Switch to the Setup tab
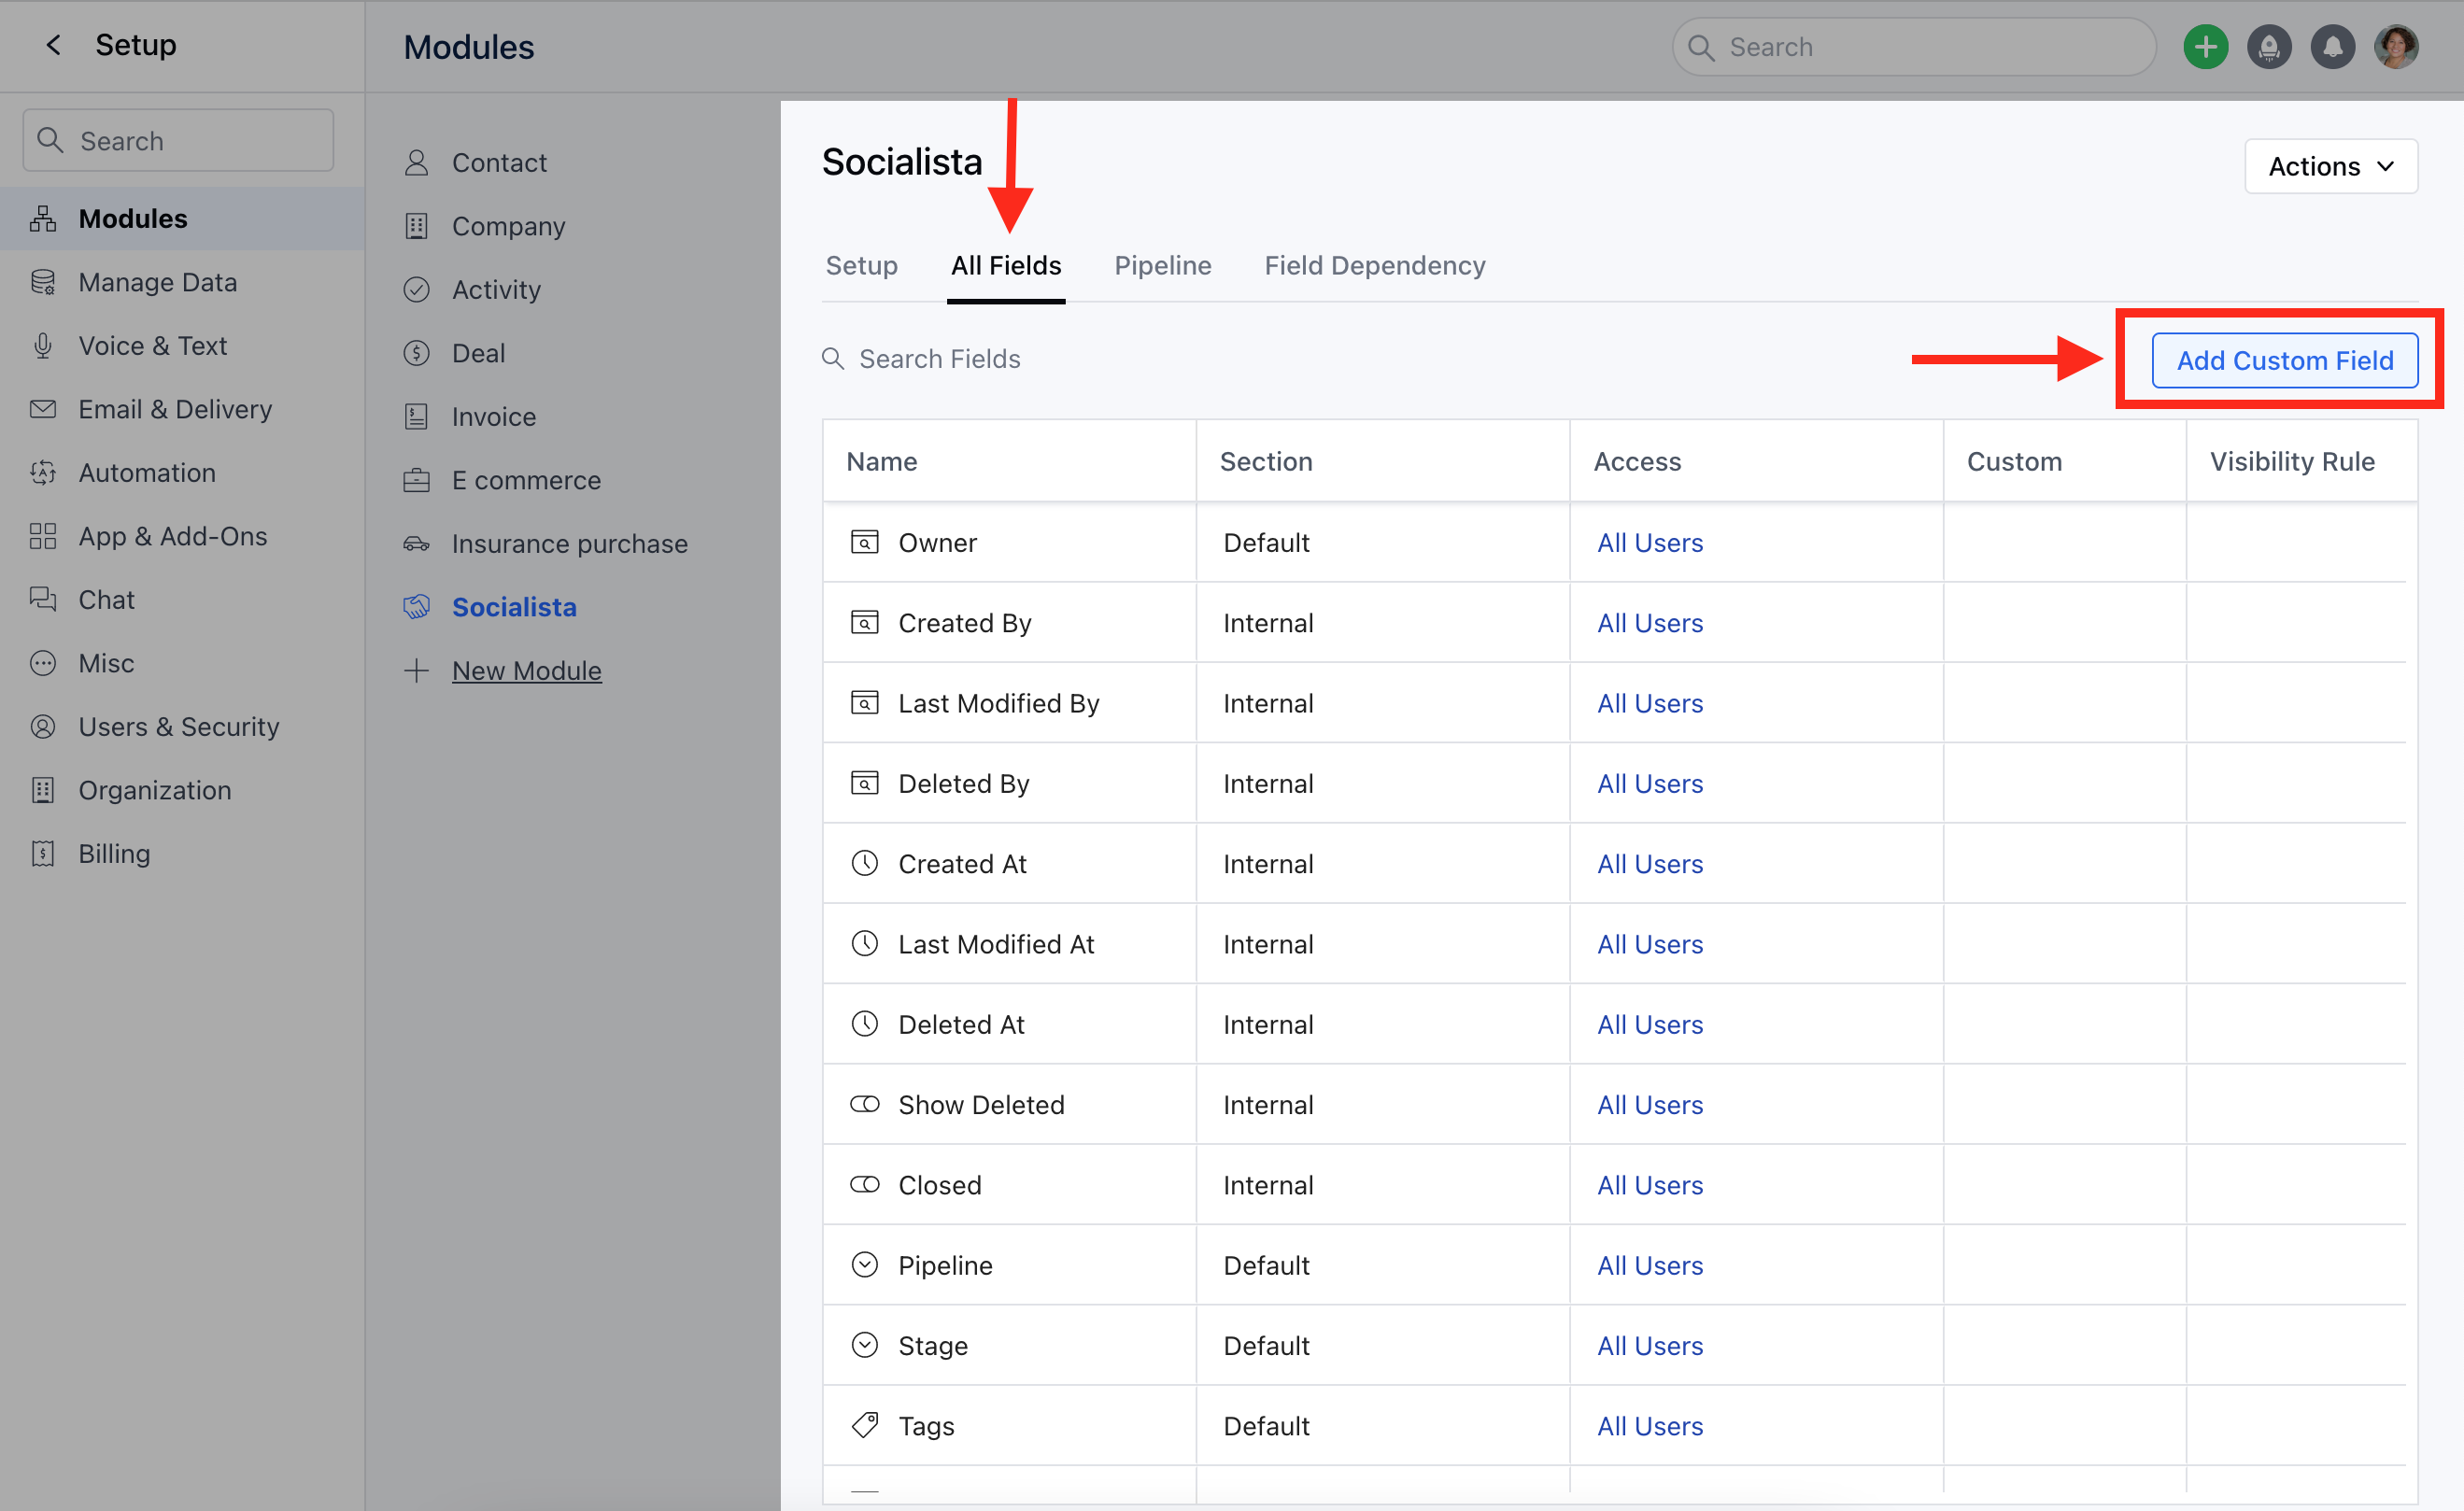Viewport: 2464px width, 1511px height. point(861,265)
